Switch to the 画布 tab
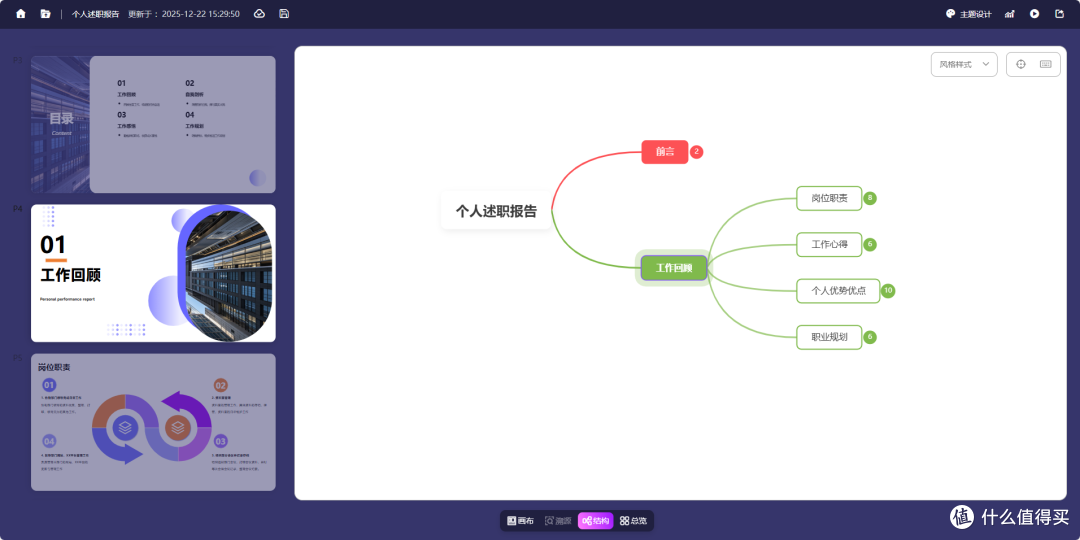Viewport: 1080px width, 540px height. (x=520, y=521)
